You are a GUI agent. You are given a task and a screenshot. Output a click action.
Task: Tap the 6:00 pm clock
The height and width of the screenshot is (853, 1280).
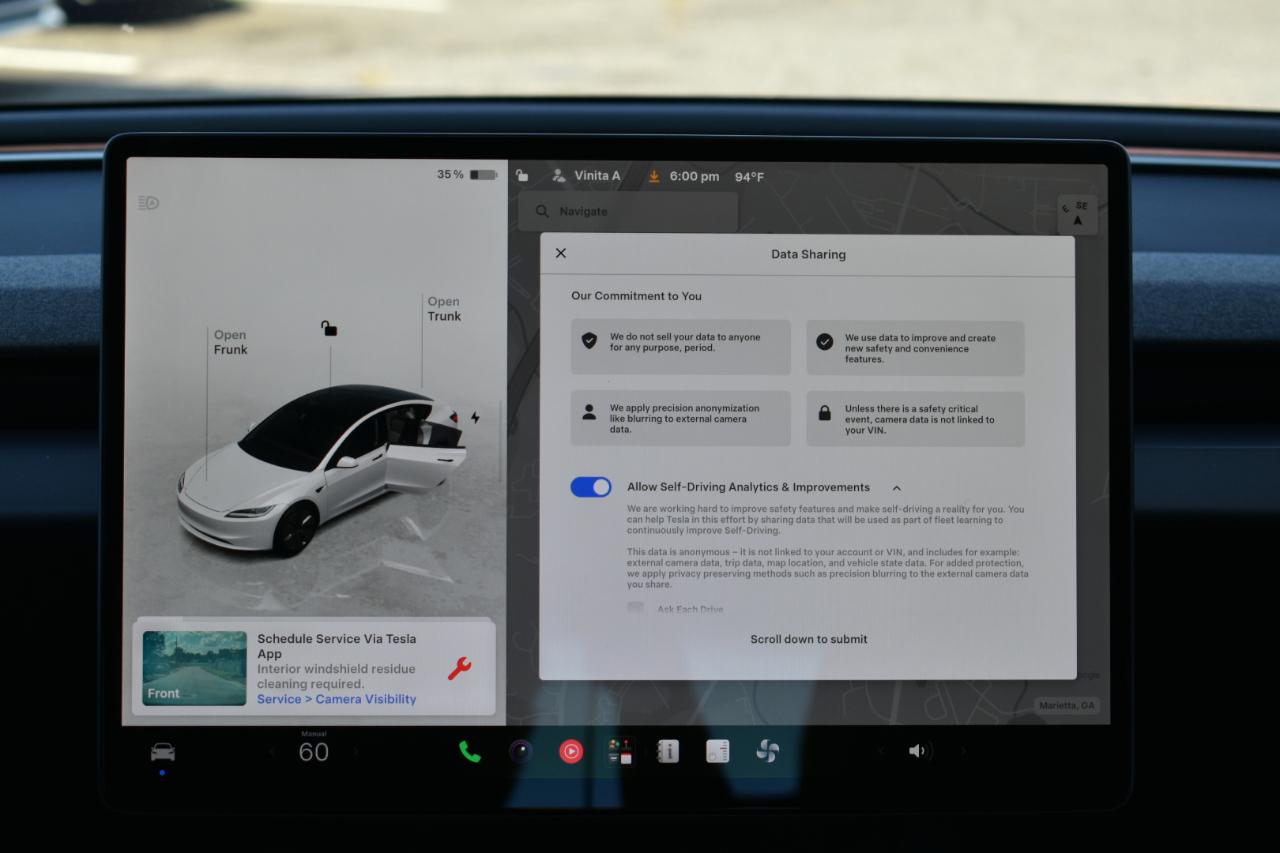pos(694,176)
